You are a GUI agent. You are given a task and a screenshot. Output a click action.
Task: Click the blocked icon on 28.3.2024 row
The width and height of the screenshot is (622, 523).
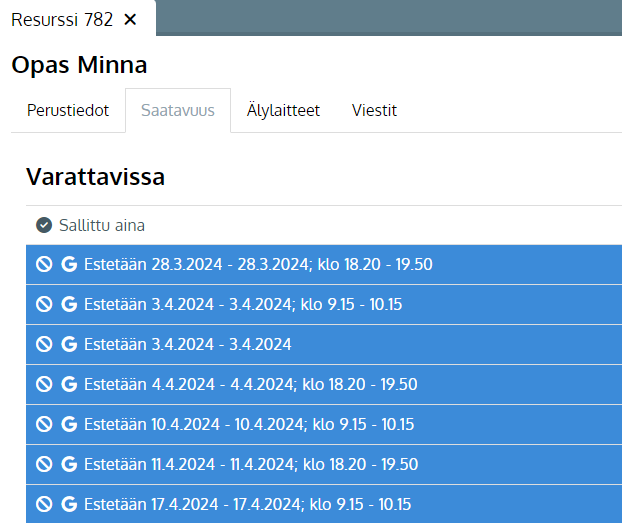(44, 264)
